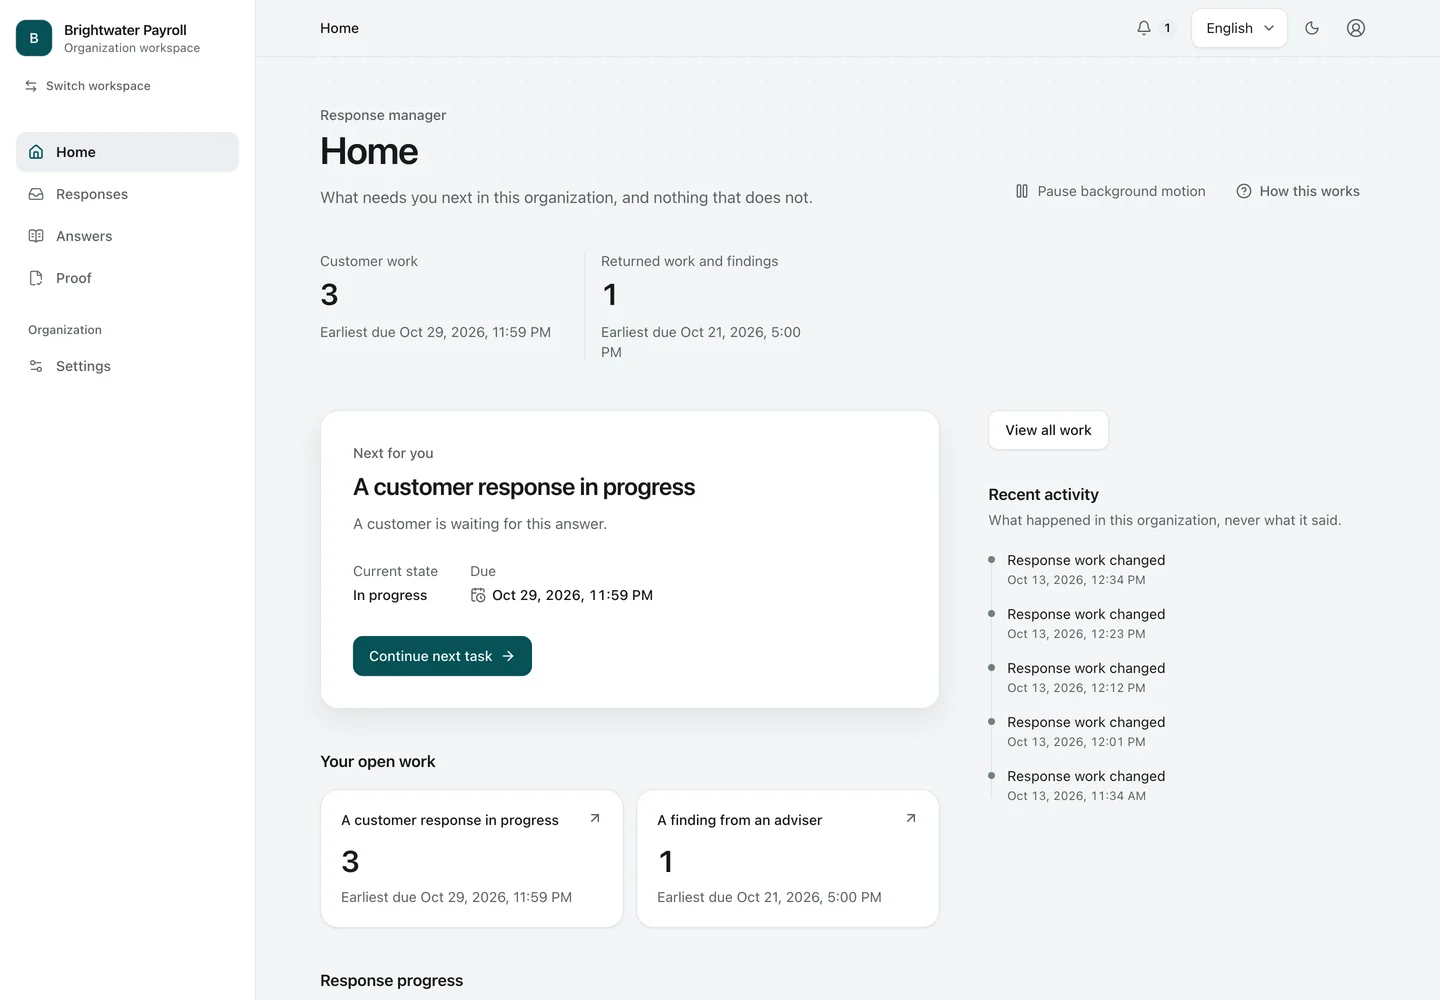Select Home in the sidebar

[127, 152]
